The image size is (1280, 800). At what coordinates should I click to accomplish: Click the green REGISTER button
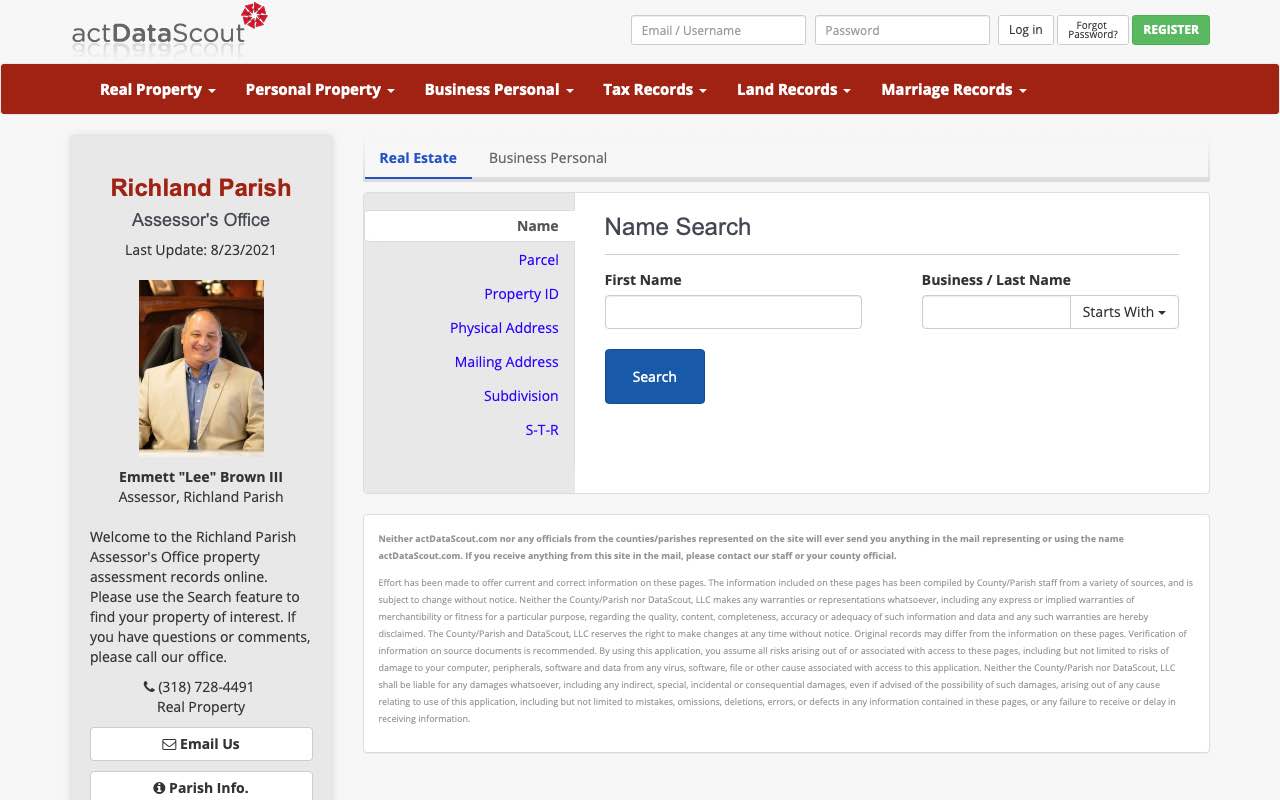pyautogui.click(x=1170, y=30)
